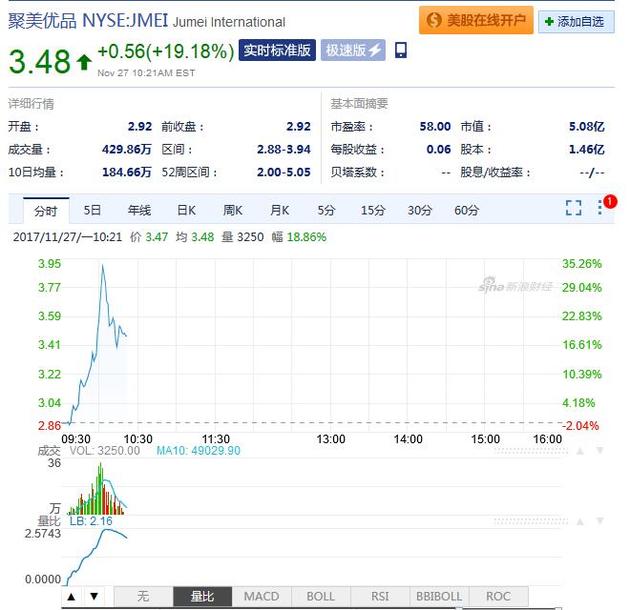630x610 pixels.
Task: Click the up arrow beside the volume panel
Action: pos(580,451)
